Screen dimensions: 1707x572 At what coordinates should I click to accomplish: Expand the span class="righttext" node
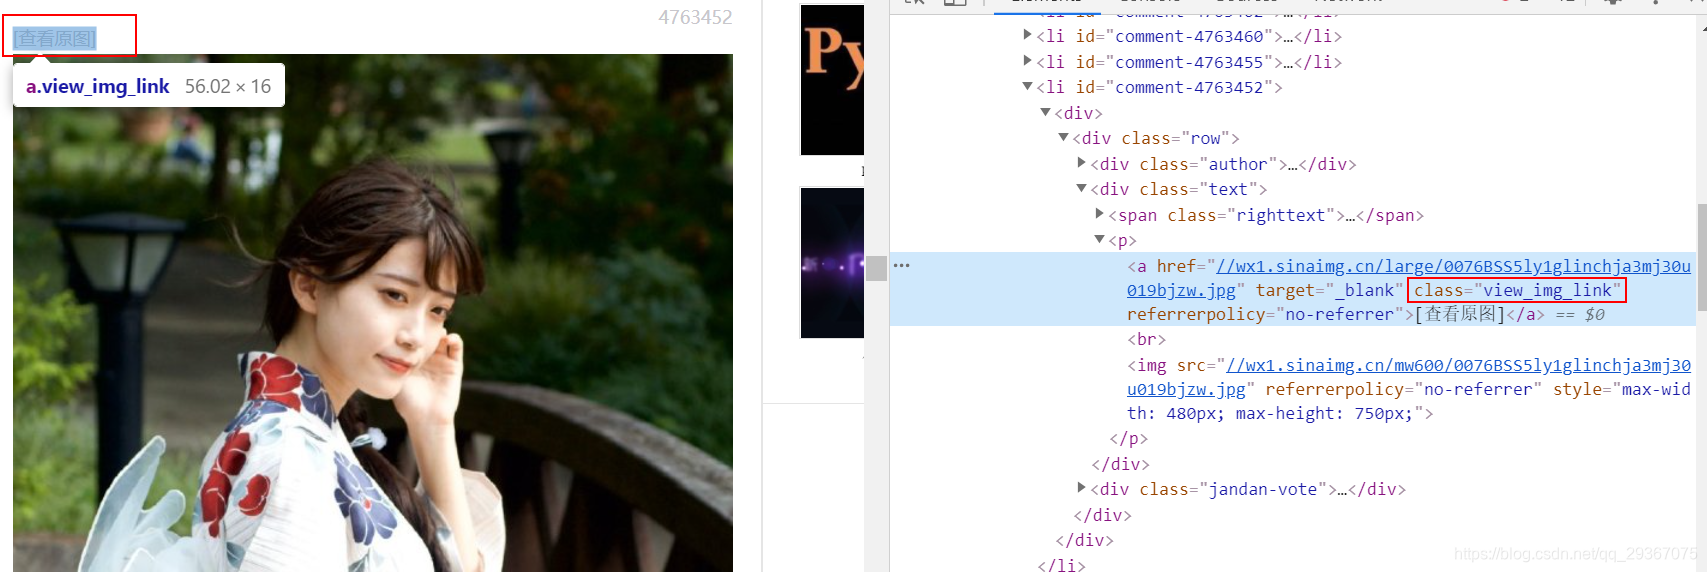click(1100, 214)
